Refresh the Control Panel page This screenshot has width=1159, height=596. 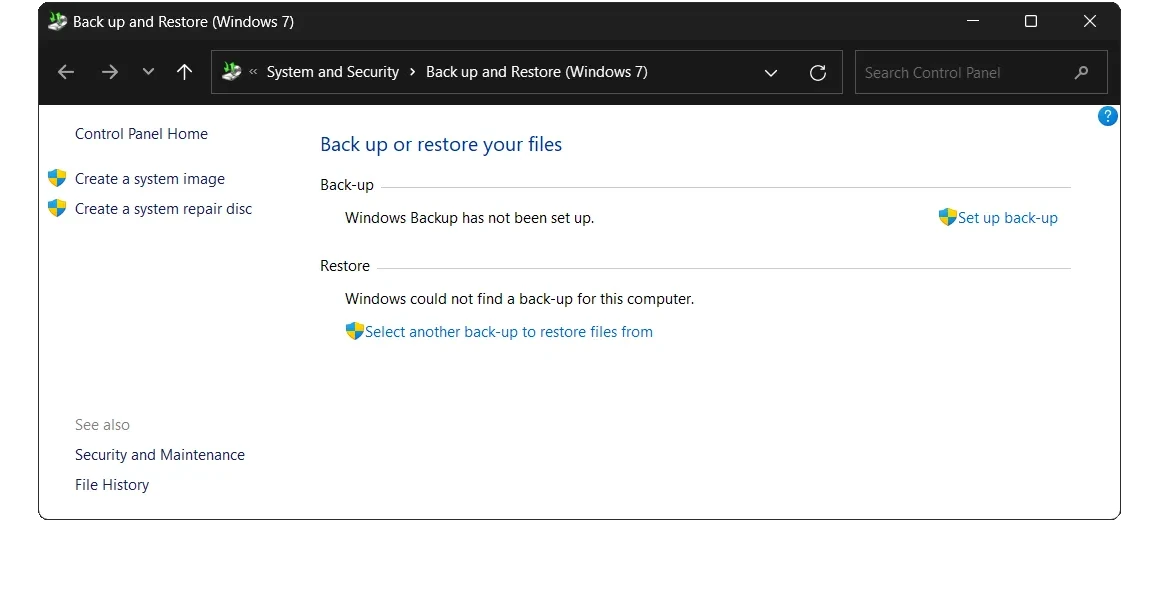pos(818,72)
